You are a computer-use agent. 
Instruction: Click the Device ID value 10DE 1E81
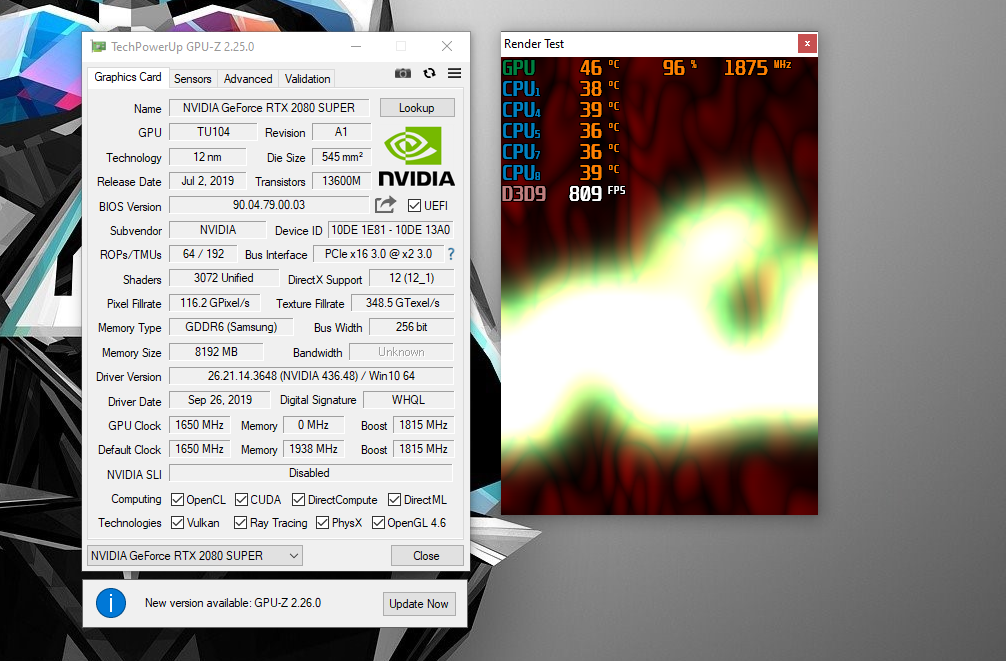[391, 230]
